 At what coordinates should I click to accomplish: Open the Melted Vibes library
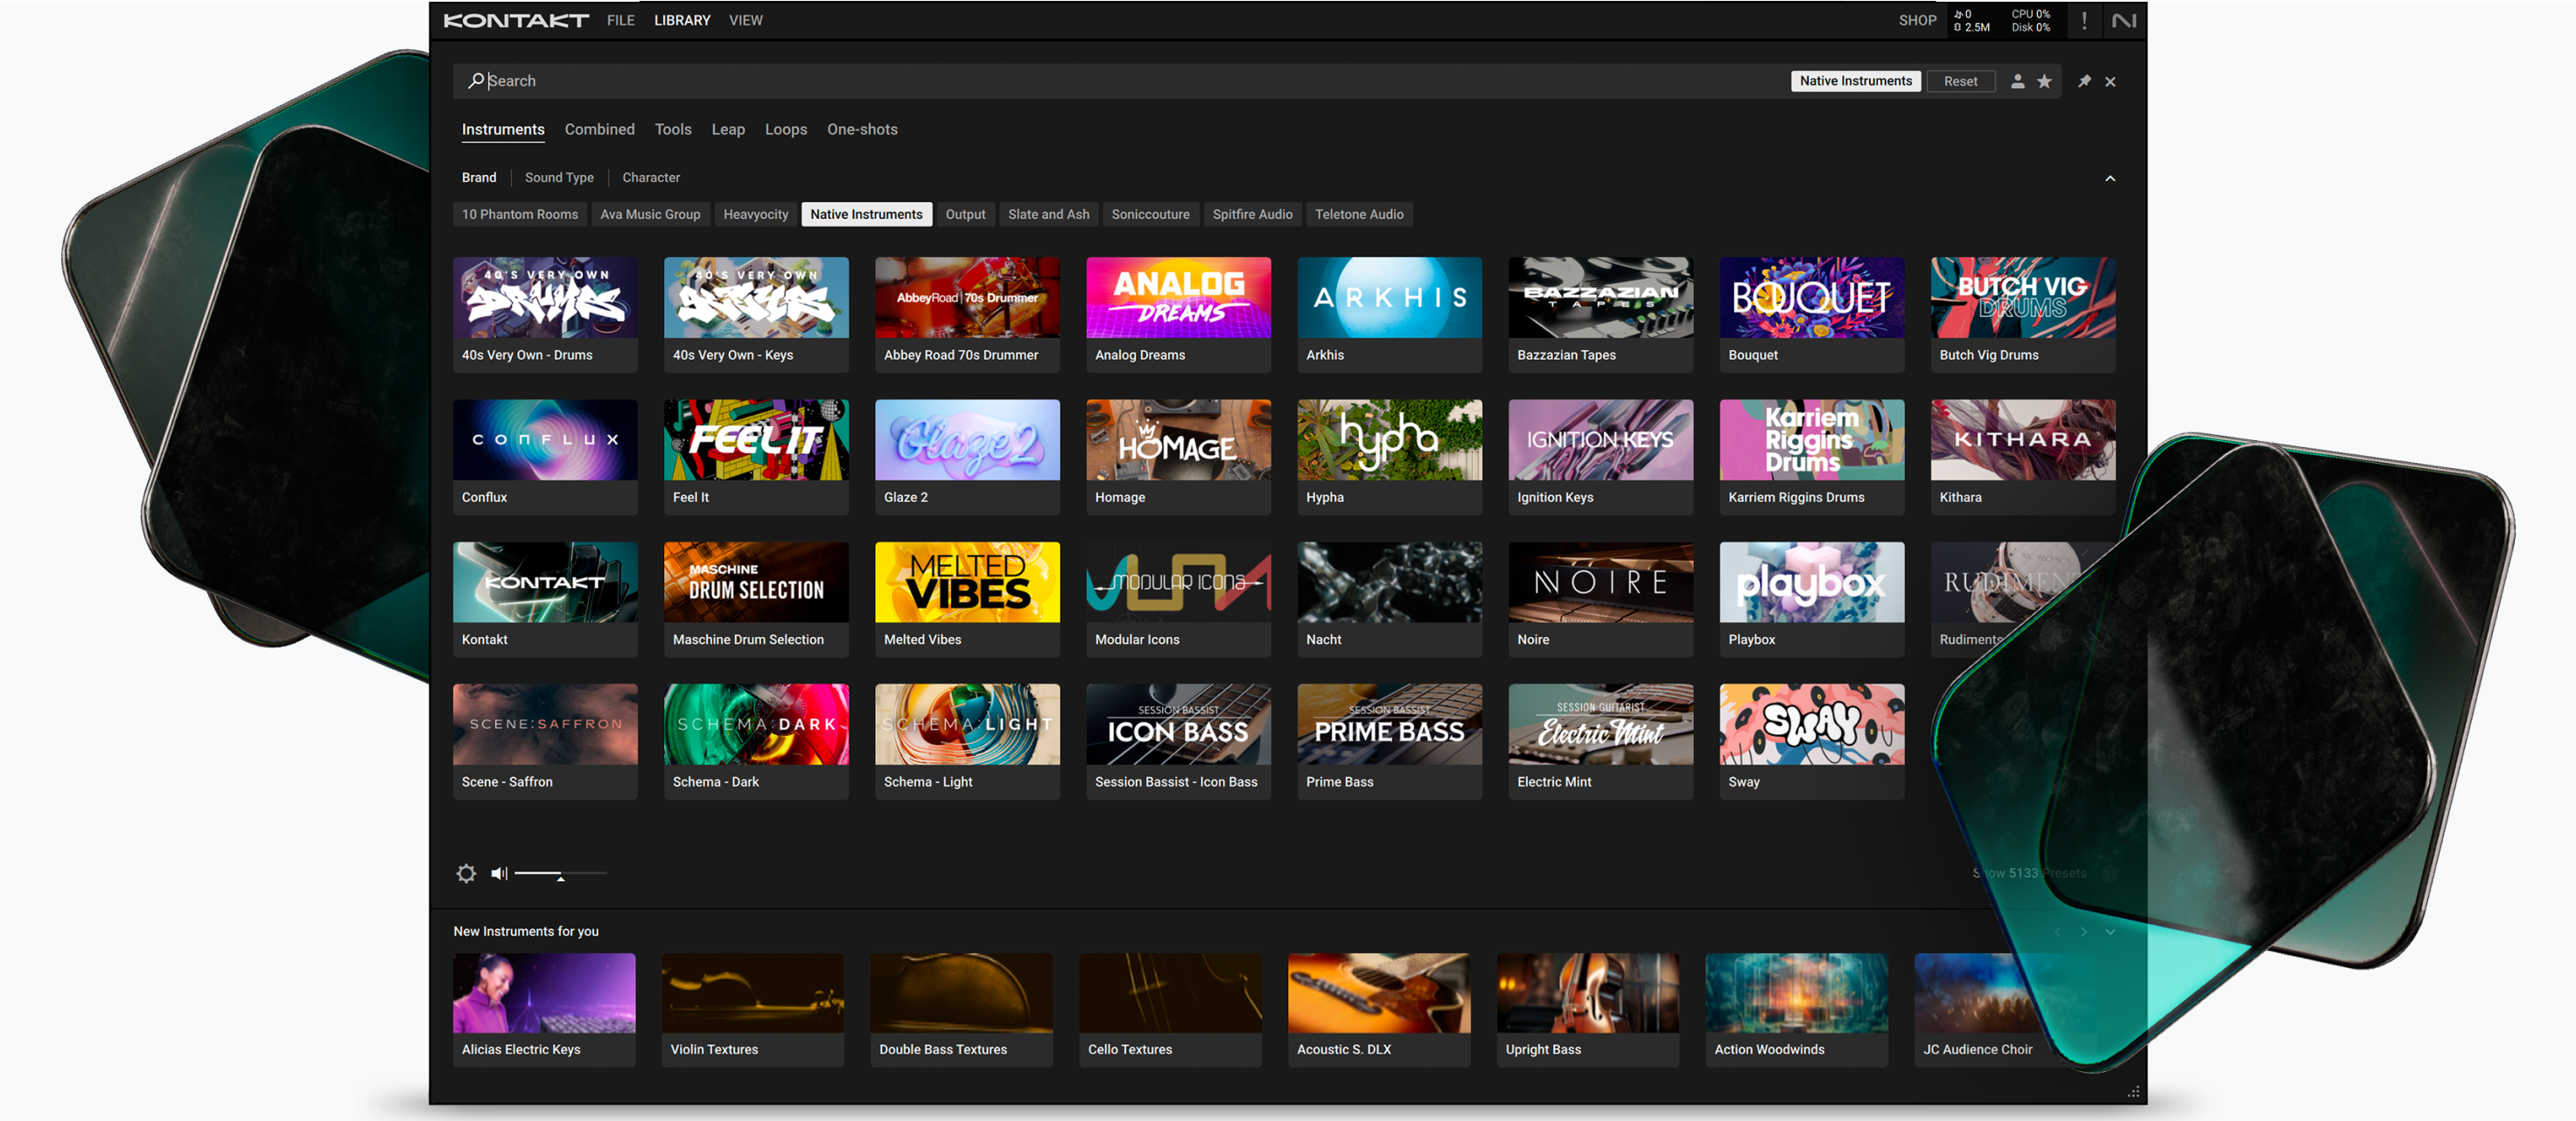[967, 599]
